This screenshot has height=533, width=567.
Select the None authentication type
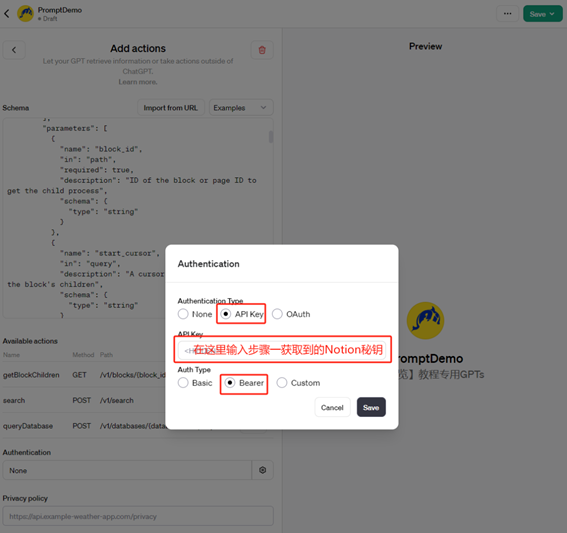[x=183, y=314]
